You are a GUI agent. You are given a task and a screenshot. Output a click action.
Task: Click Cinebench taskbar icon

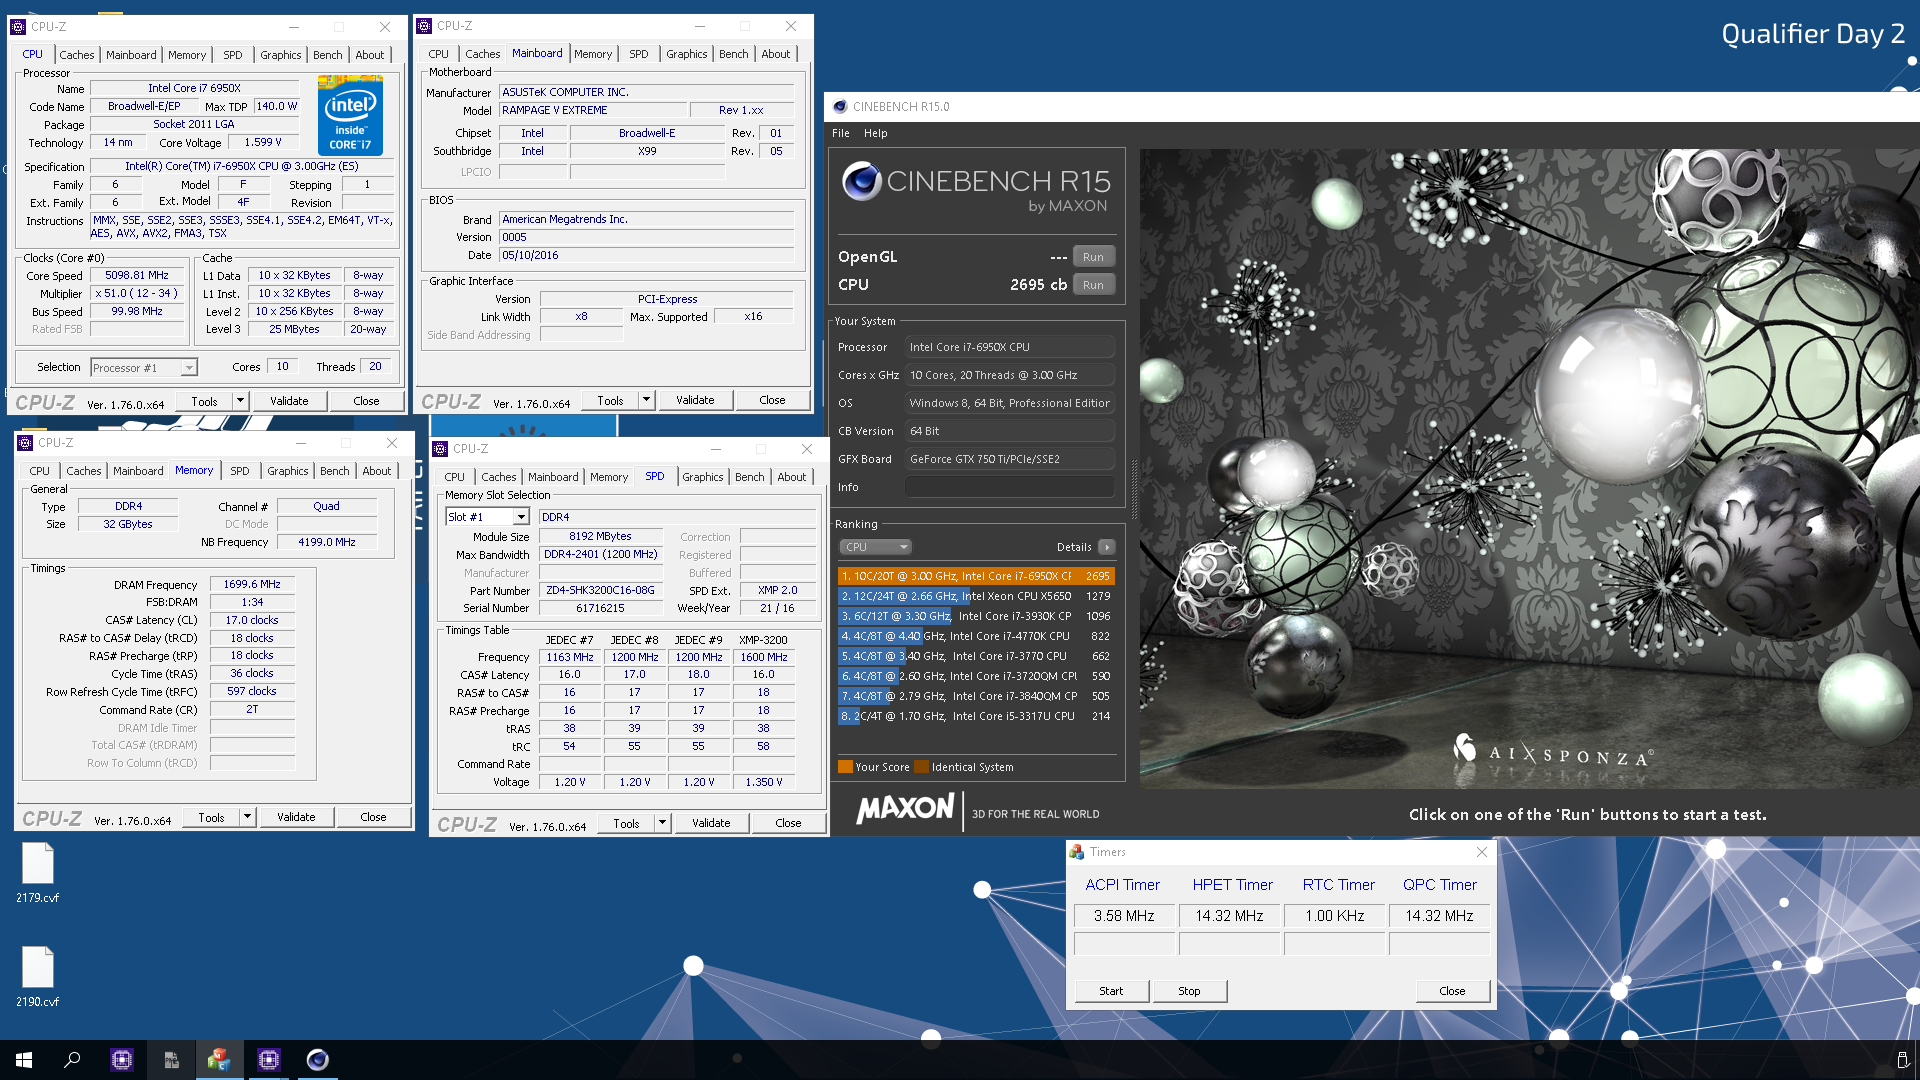coord(318,1060)
